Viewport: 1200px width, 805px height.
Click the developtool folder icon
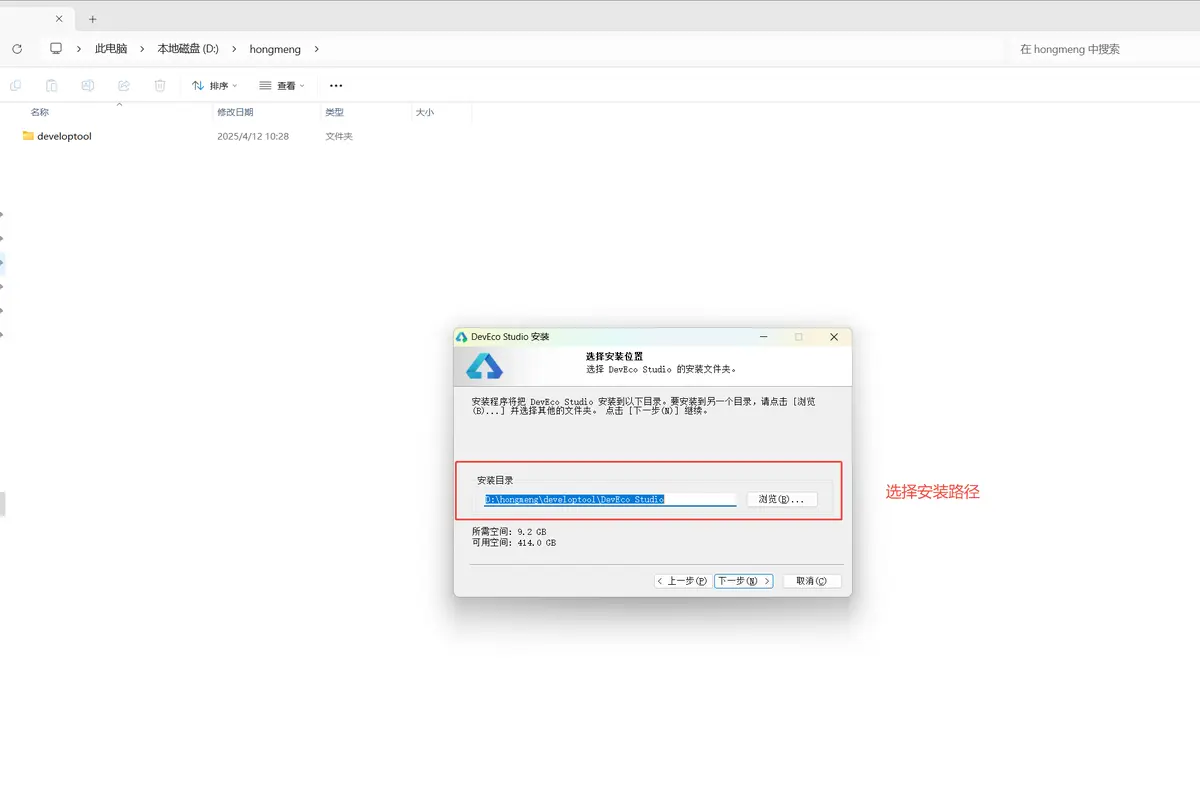click(x=28, y=136)
